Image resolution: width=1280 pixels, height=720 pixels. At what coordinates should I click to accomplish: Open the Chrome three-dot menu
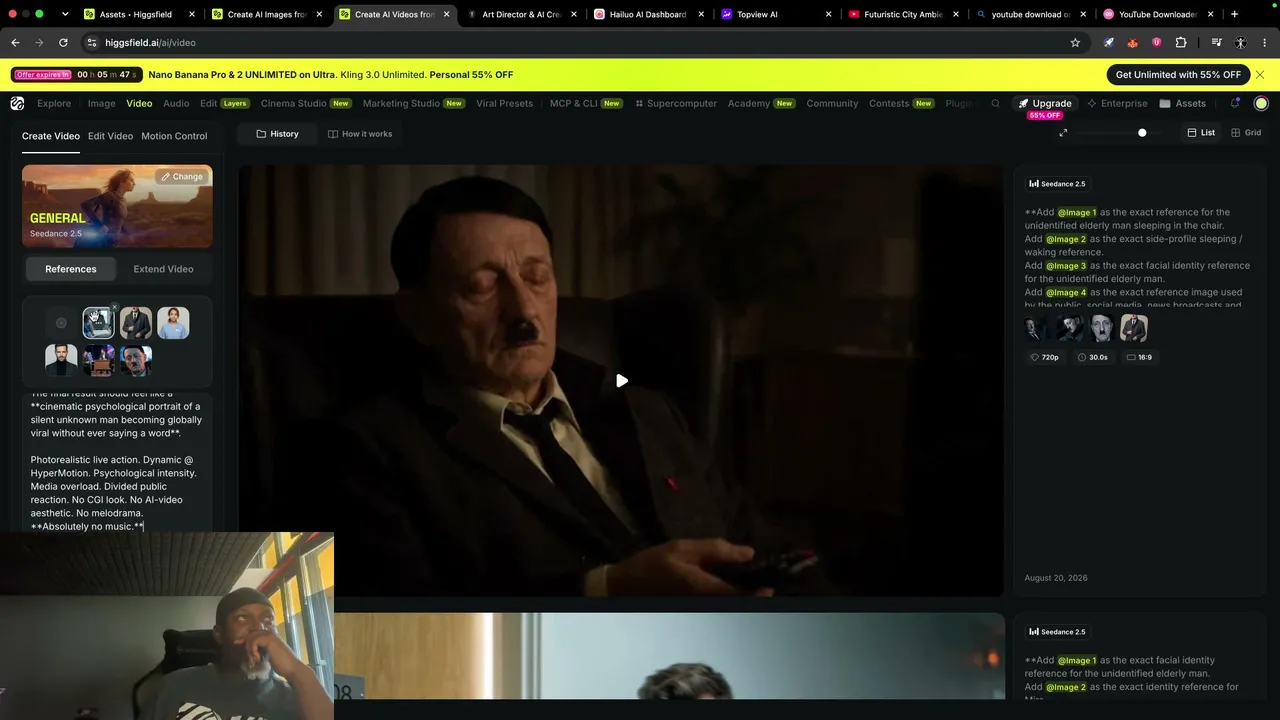coord(1265,43)
